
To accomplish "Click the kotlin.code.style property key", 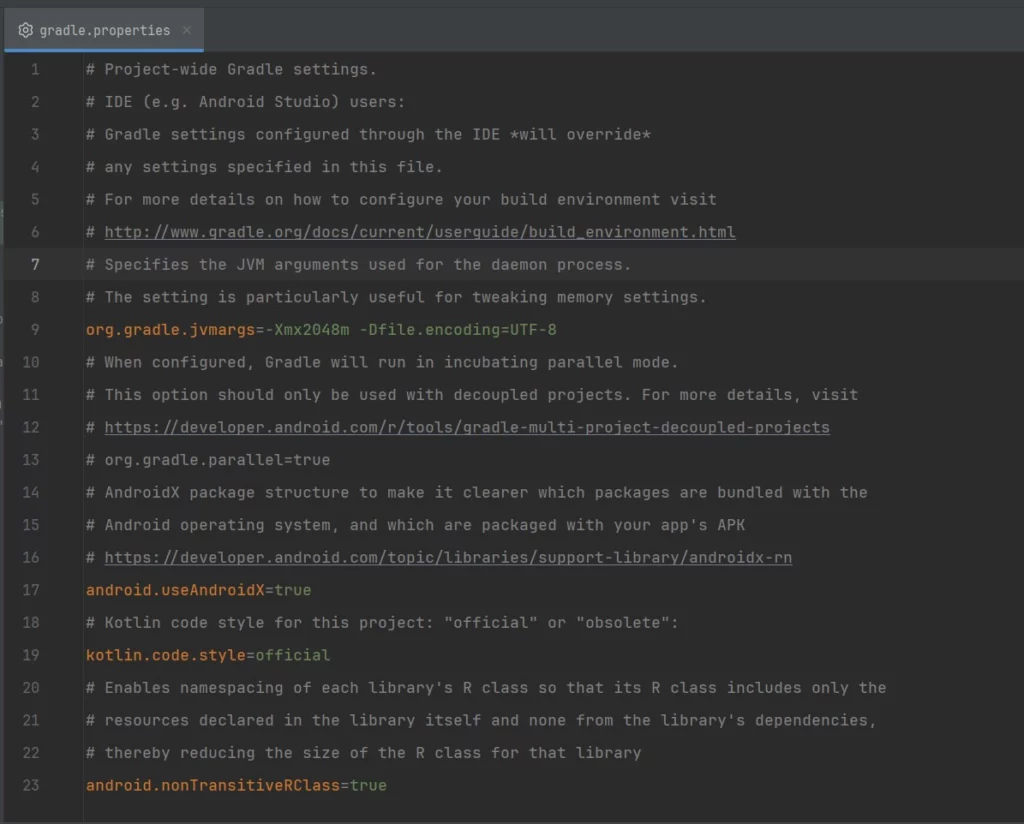I will (x=165, y=655).
